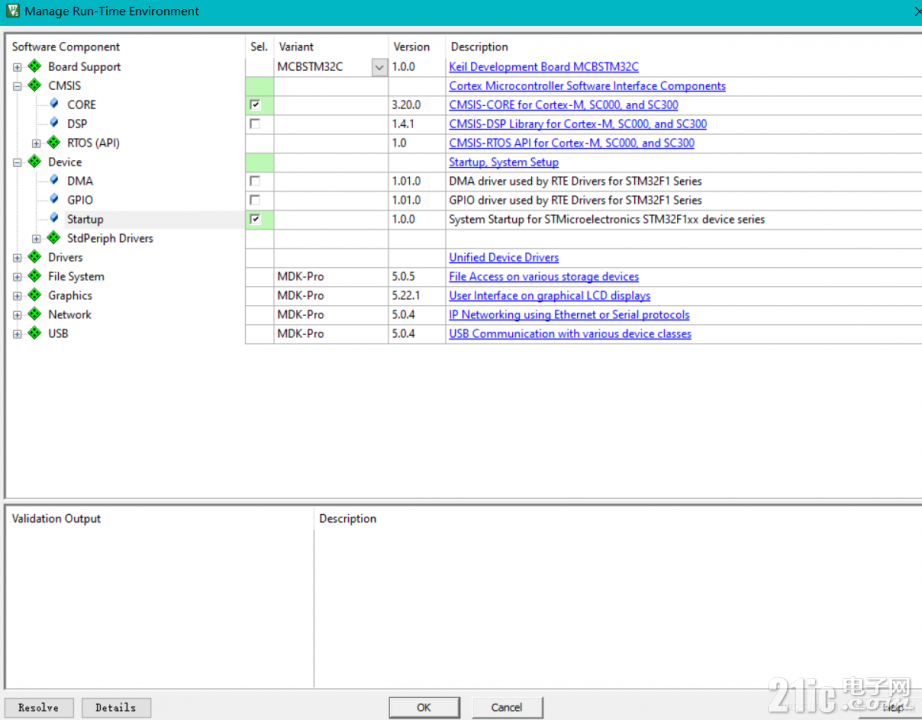This screenshot has width=922, height=720.
Task: Select the Startup tree item label
Action: click(85, 219)
